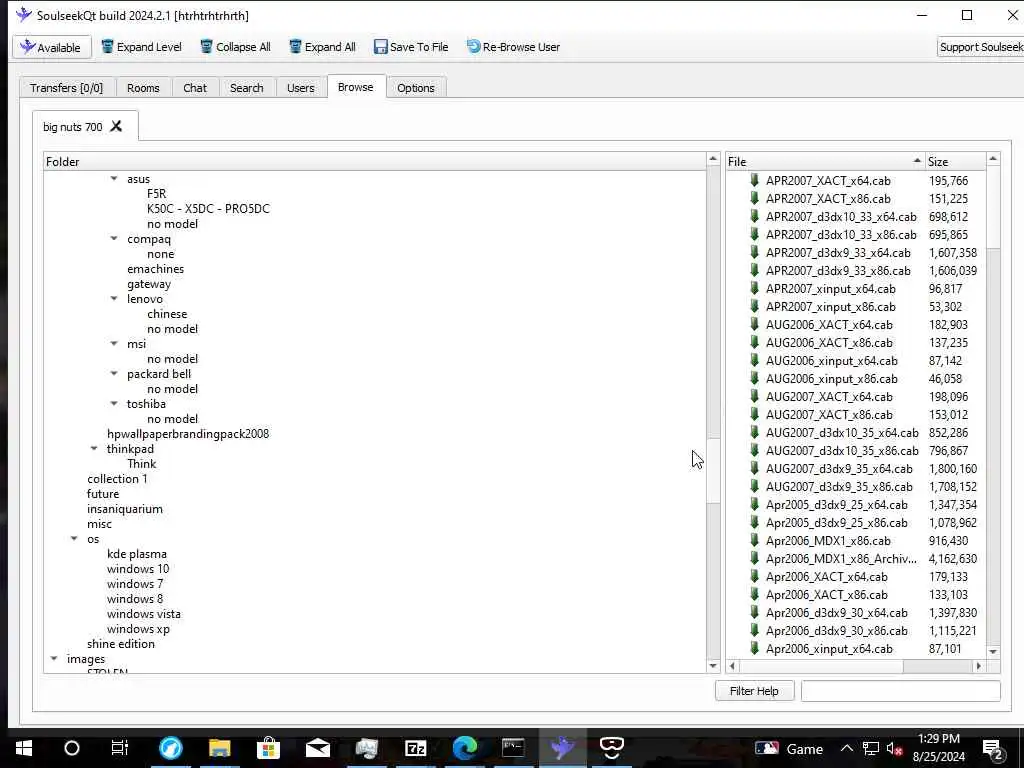The image size is (1024, 768).
Task: Select the shine edition folder
Action: click(121, 644)
